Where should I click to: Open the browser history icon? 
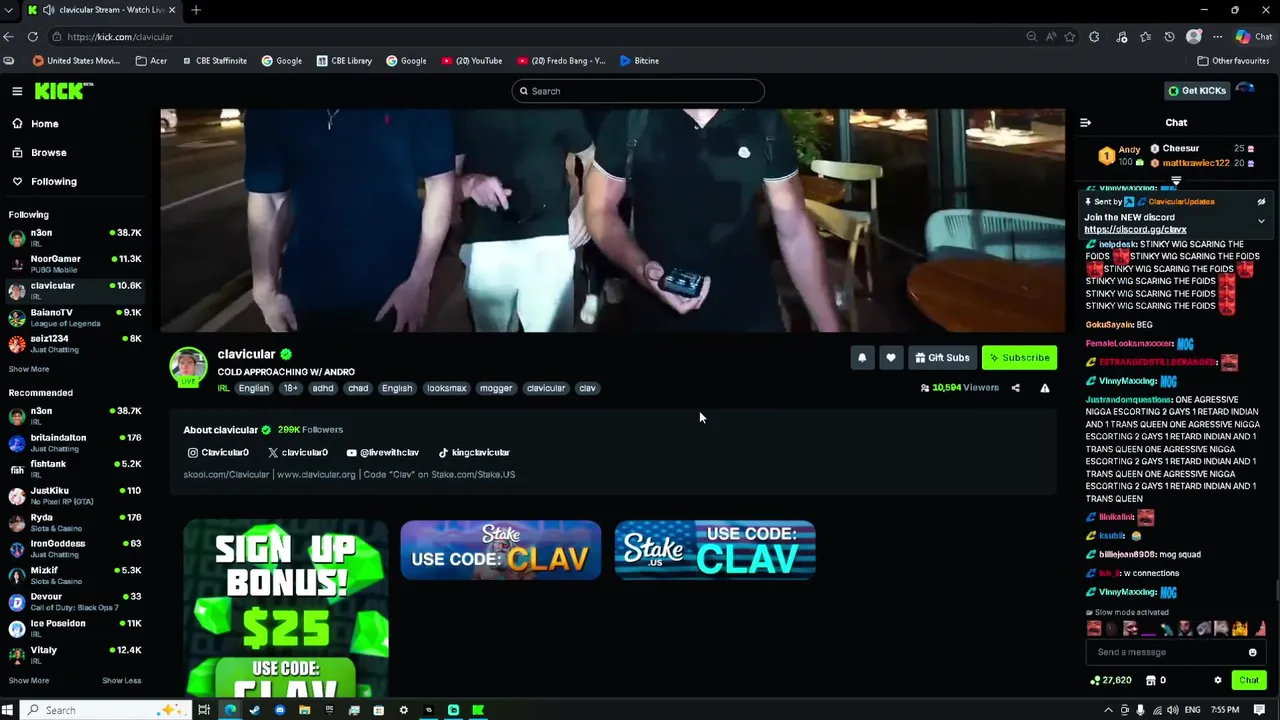(x=1169, y=37)
